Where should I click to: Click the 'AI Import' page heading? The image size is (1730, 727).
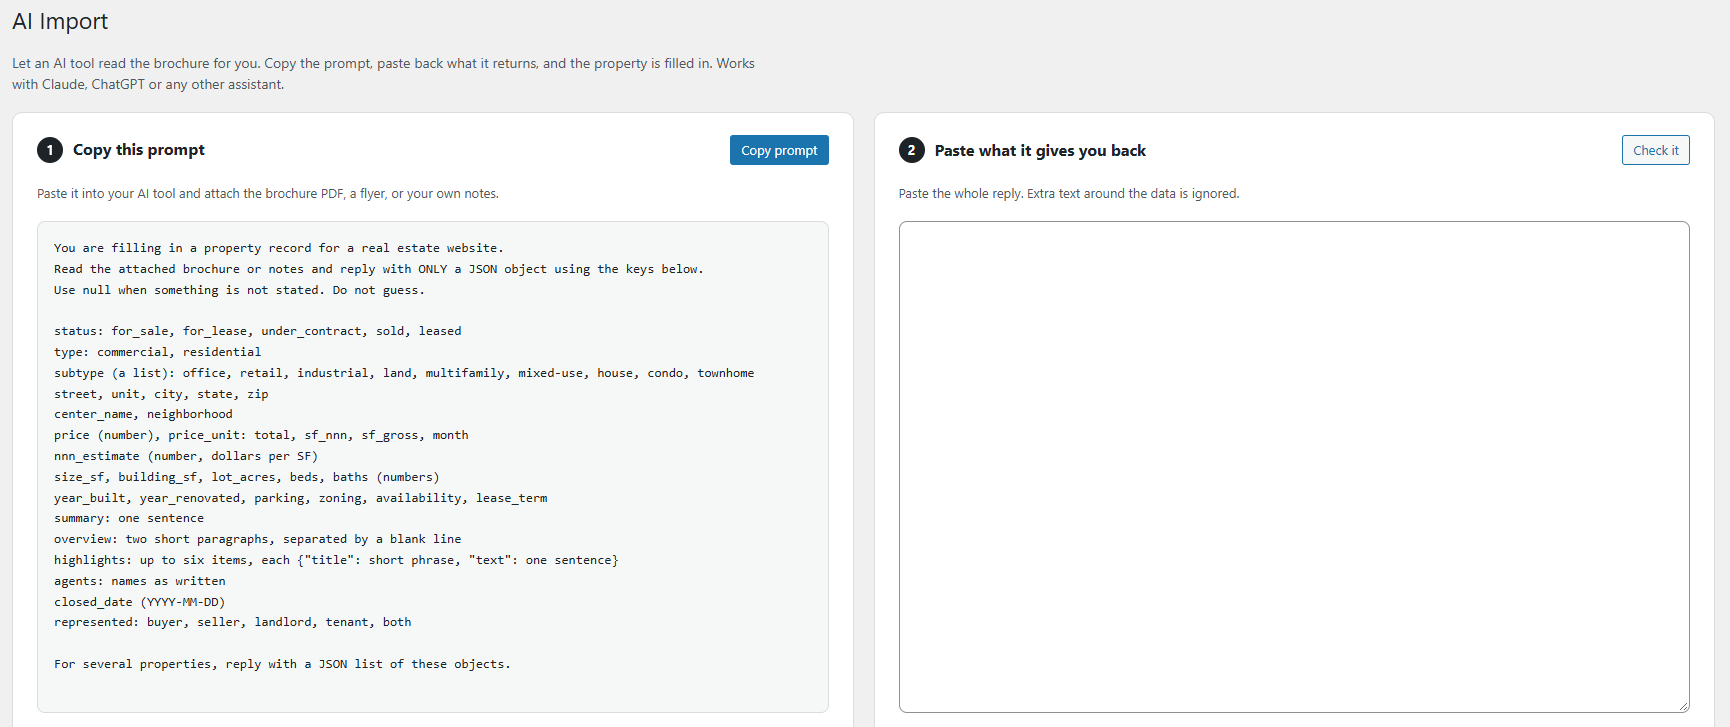click(60, 21)
